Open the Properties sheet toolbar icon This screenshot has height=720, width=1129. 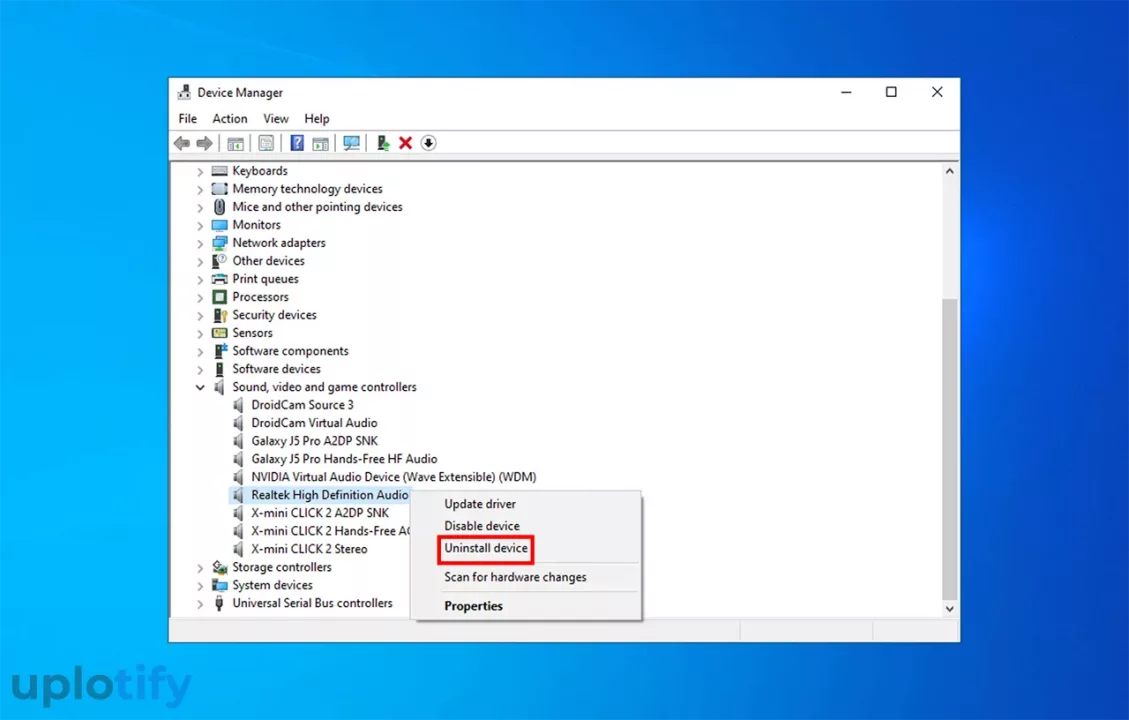(266, 143)
